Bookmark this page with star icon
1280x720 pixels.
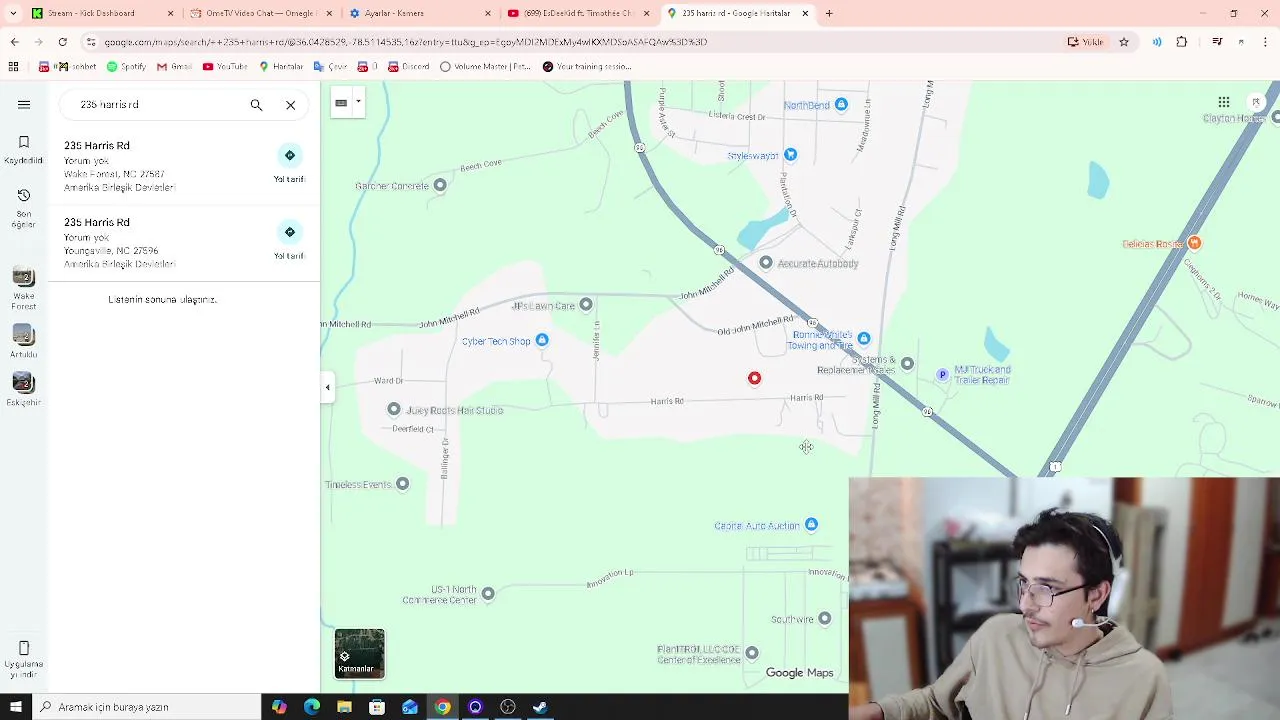pyautogui.click(x=1124, y=42)
